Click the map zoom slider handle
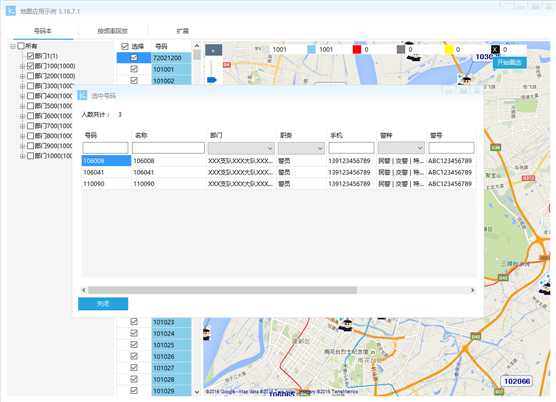 coord(212,80)
